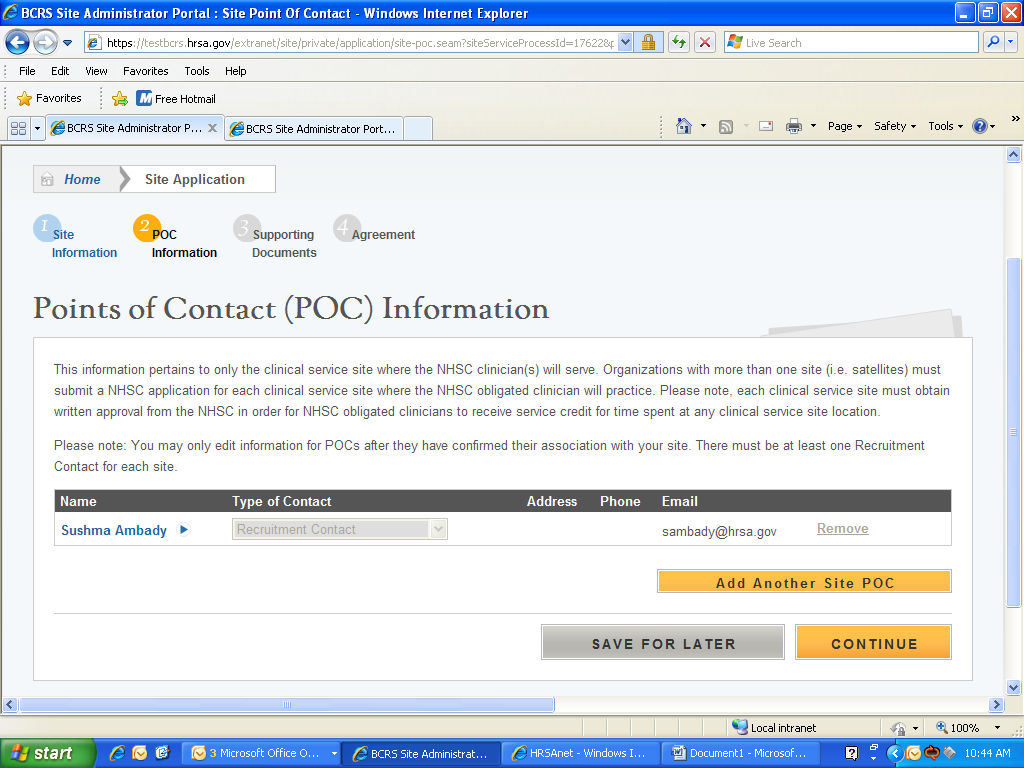Switch to the second BCRS Site Administrator tab
The width and height of the screenshot is (1024, 768).
pyautogui.click(x=314, y=128)
